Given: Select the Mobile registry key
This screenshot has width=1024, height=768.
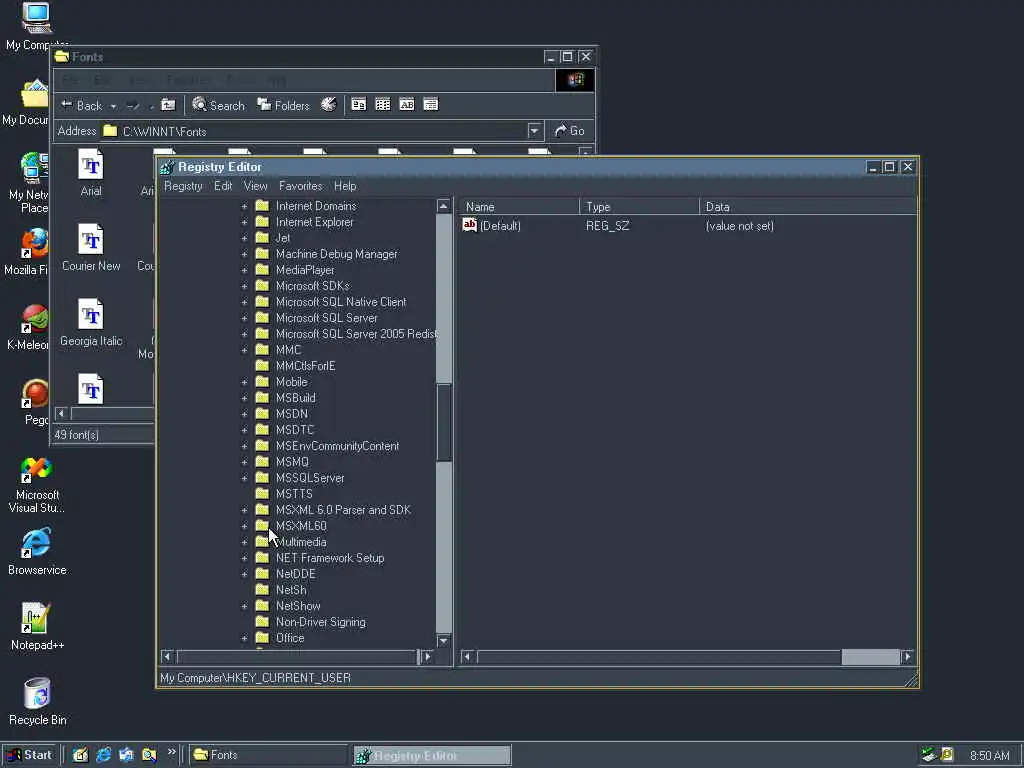Looking at the screenshot, I should [291, 382].
